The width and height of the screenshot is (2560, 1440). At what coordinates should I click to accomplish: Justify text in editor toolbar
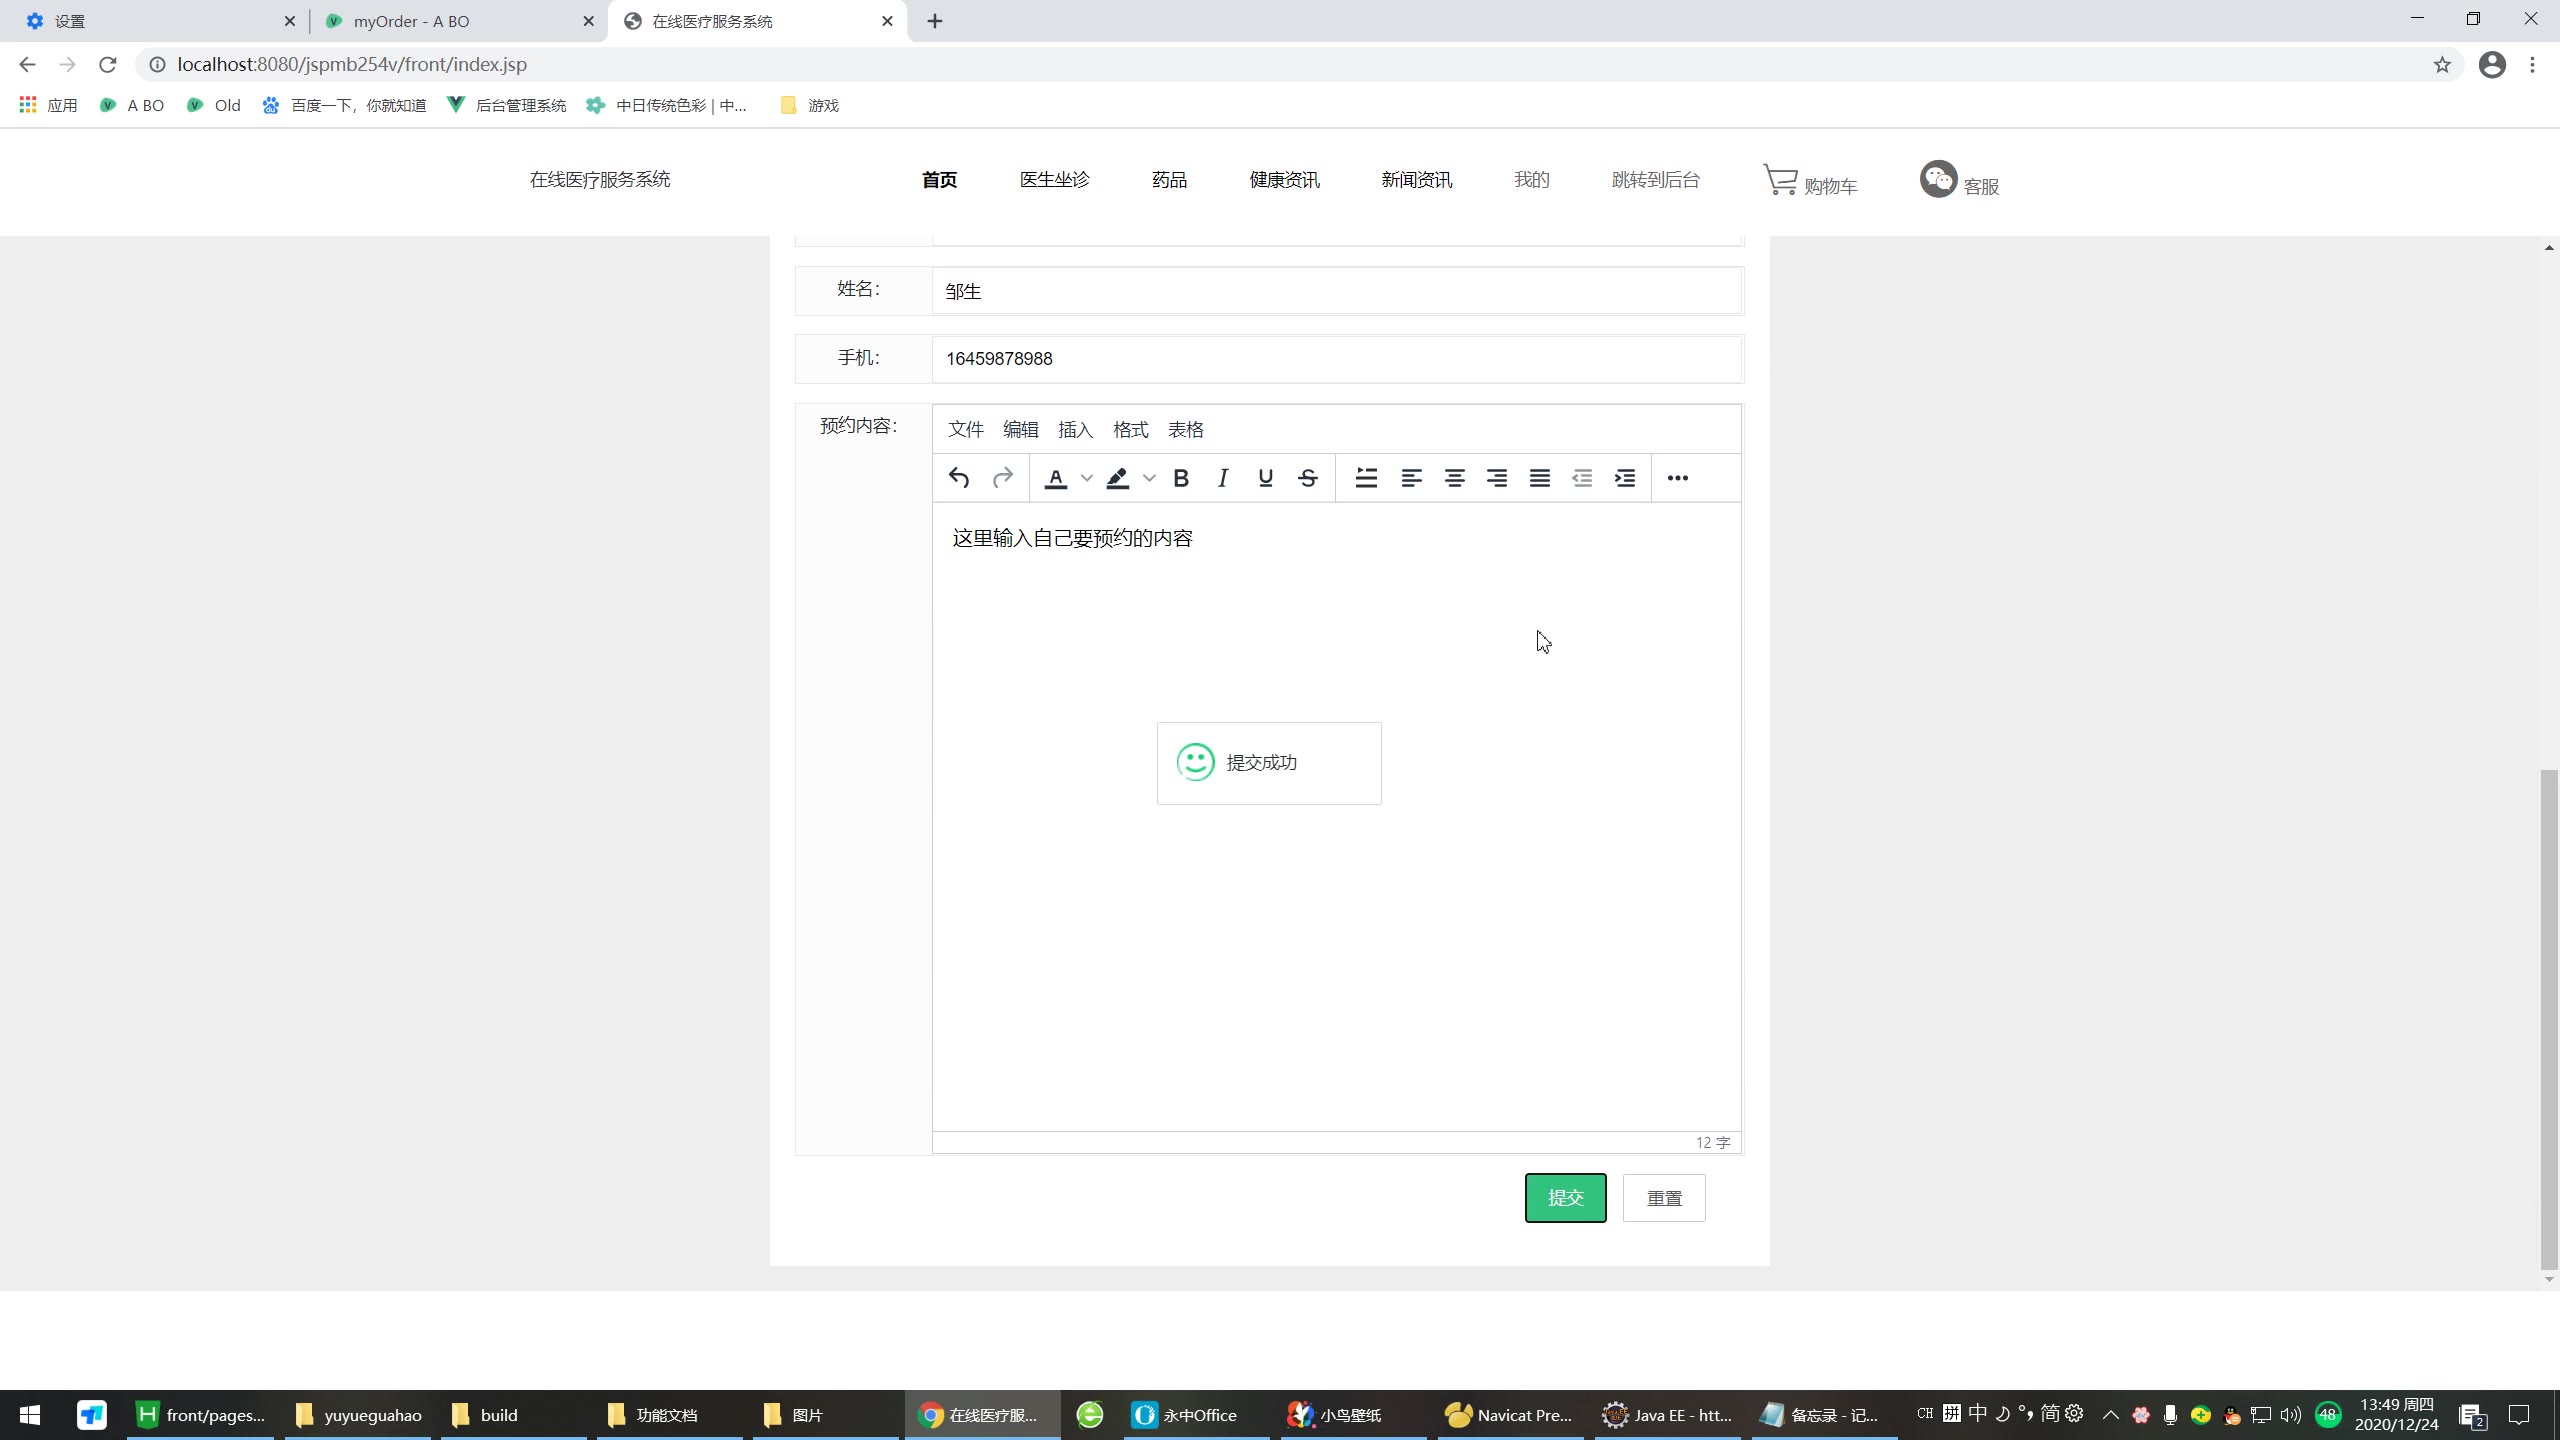[1539, 478]
